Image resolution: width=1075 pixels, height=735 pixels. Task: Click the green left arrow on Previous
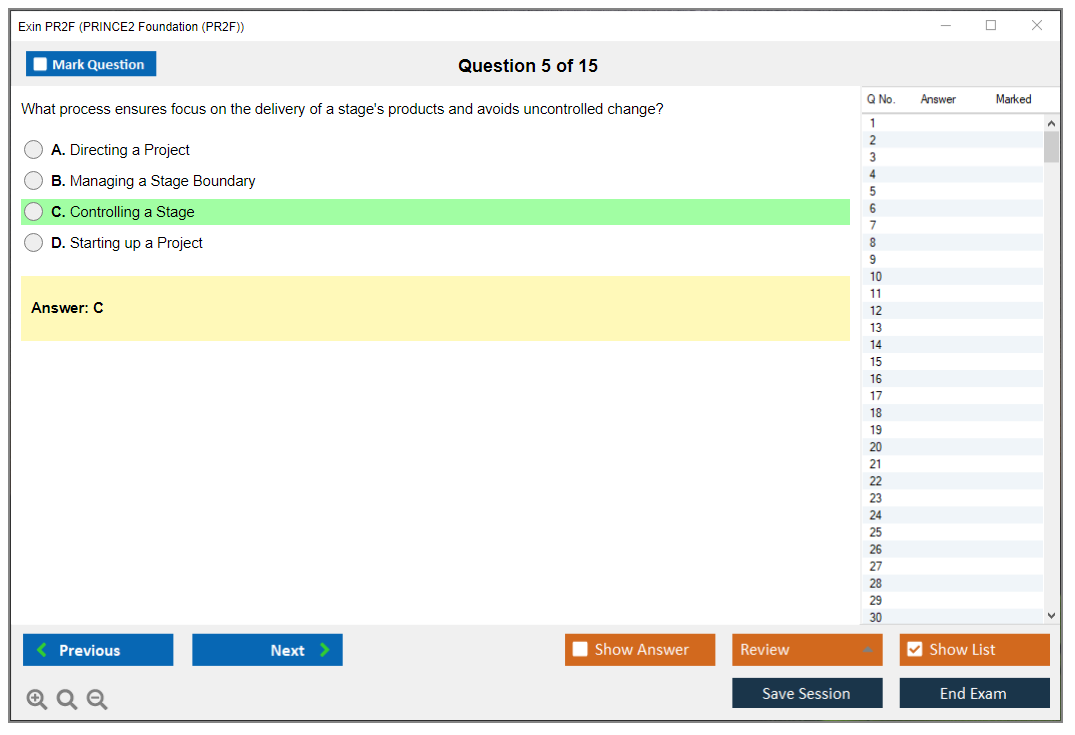(x=42, y=650)
